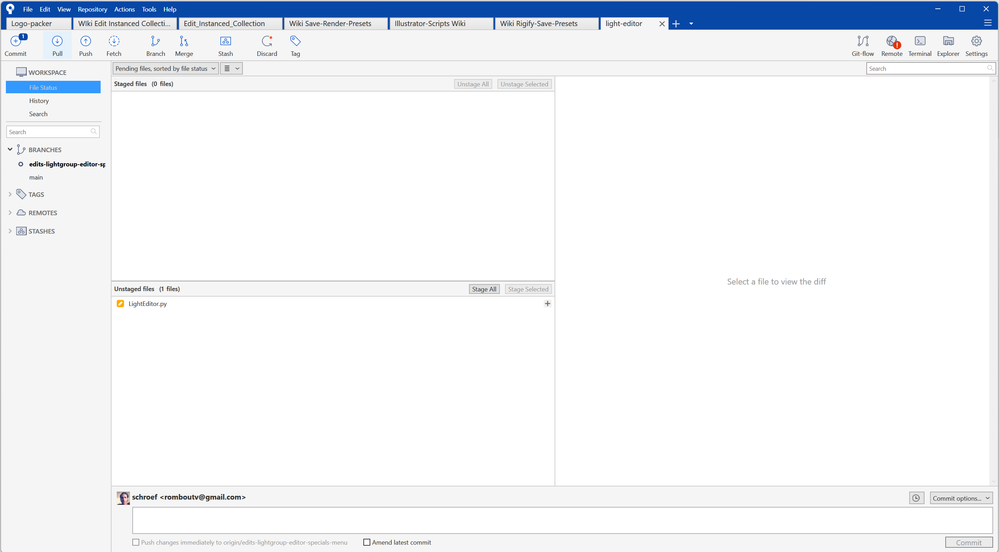This screenshot has width=999, height=552.
Task: Fetch from remote using Fetch icon
Action: point(114,45)
